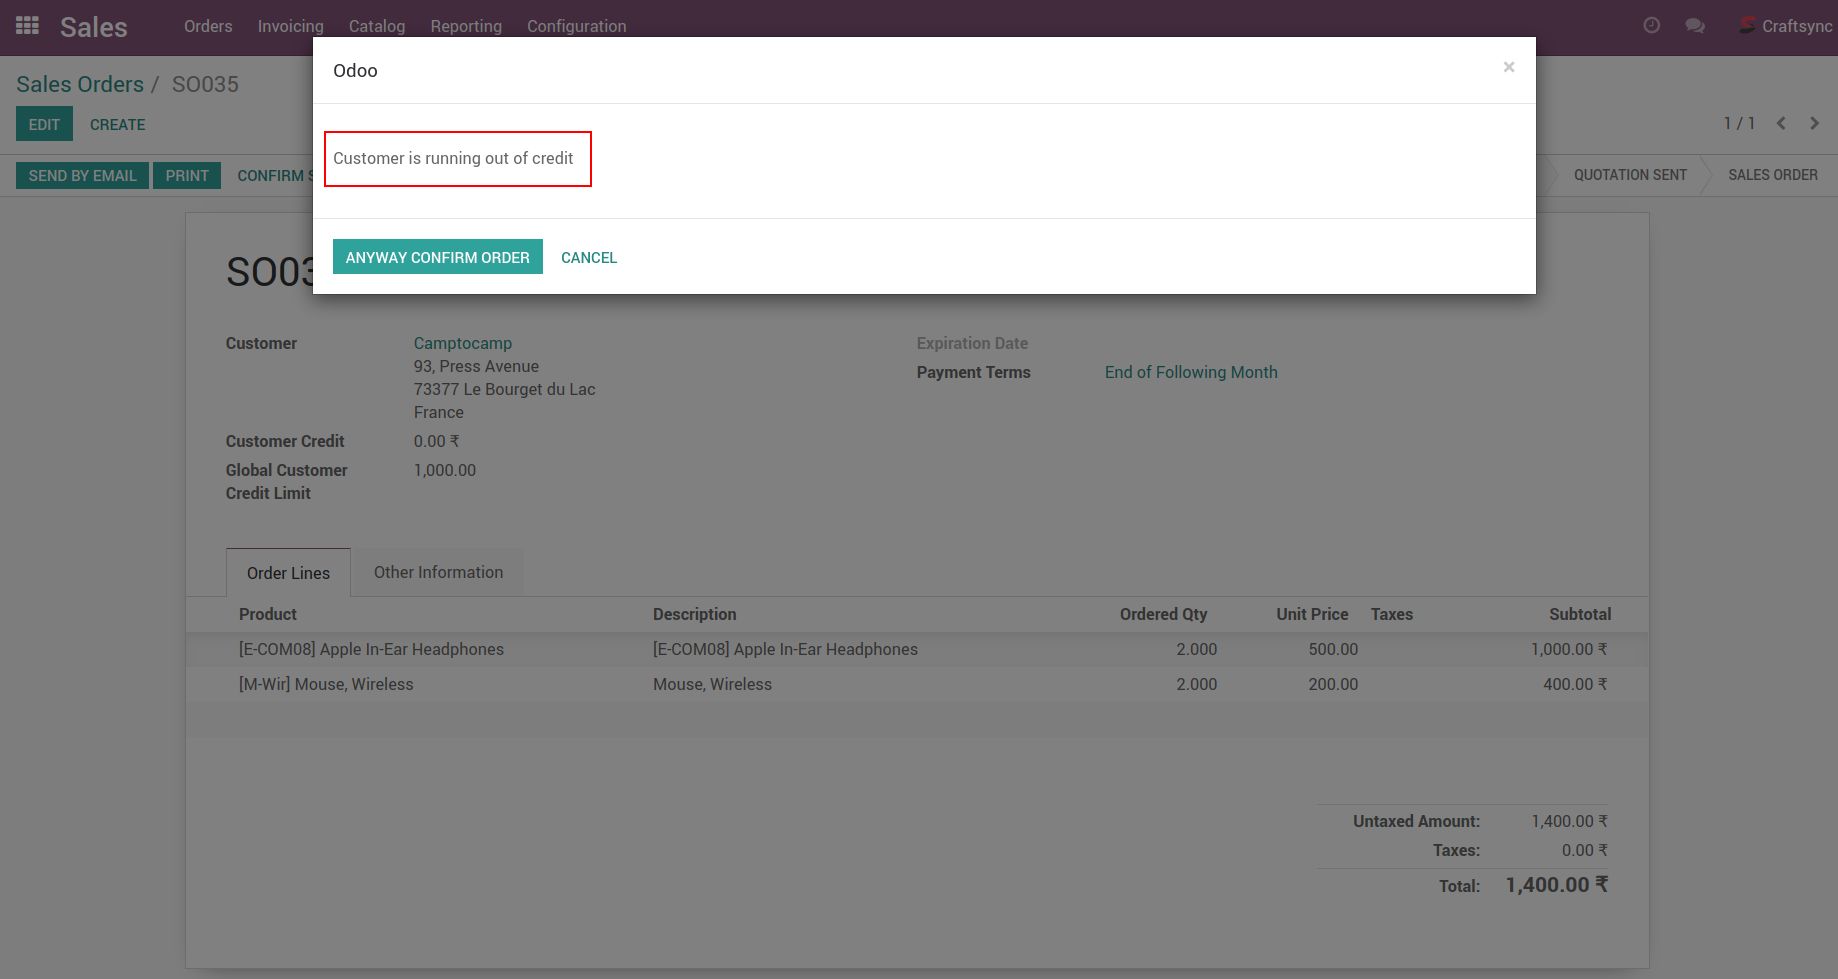Select the Order Lines tab
The width and height of the screenshot is (1838, 979).
(288, 573)
